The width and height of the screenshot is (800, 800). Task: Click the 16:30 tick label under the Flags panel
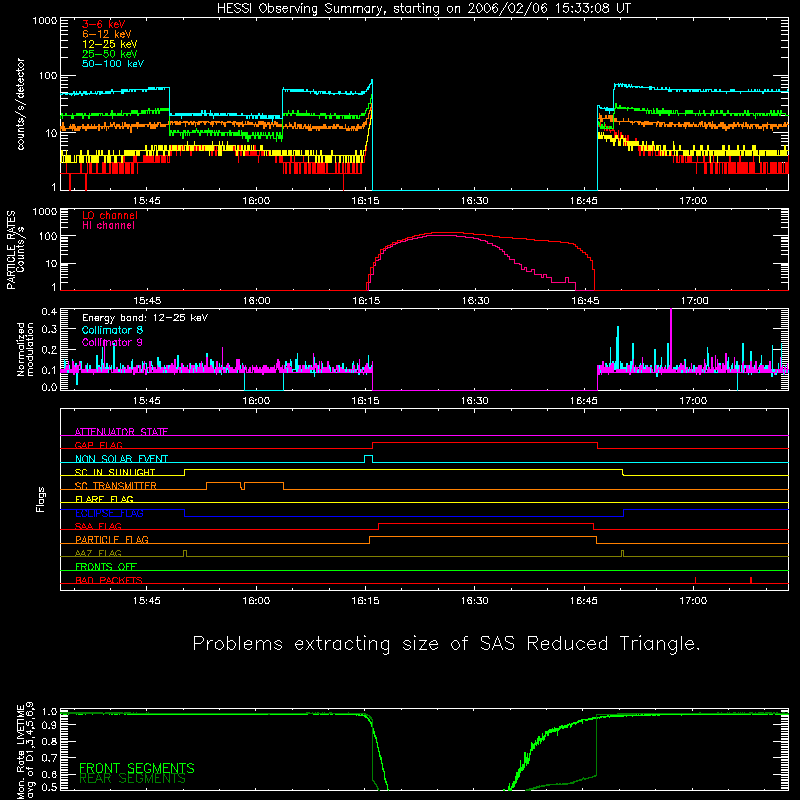point(474,601)
